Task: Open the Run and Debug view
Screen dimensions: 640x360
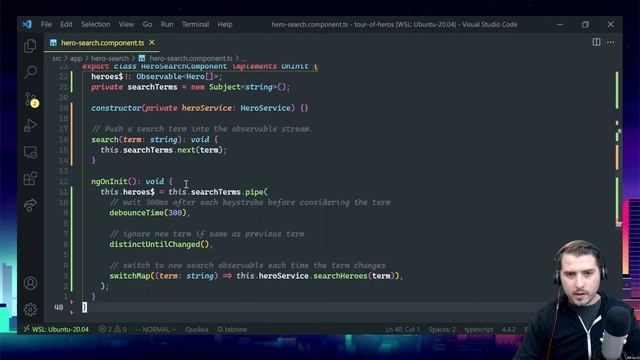Action: click(30, 125)
